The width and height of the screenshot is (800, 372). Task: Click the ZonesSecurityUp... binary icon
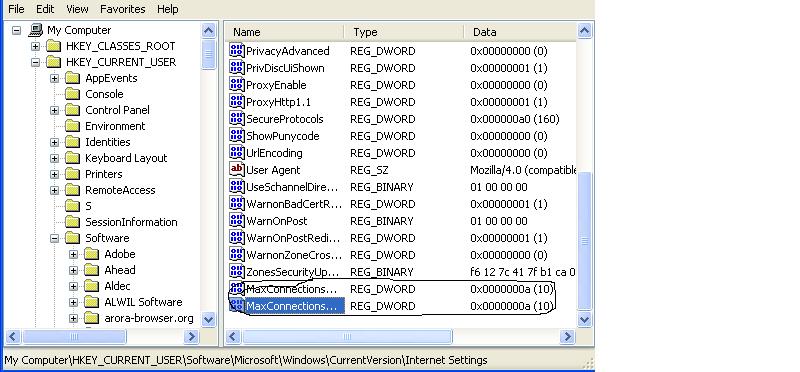pyautogui.click(x=237, y=271)
